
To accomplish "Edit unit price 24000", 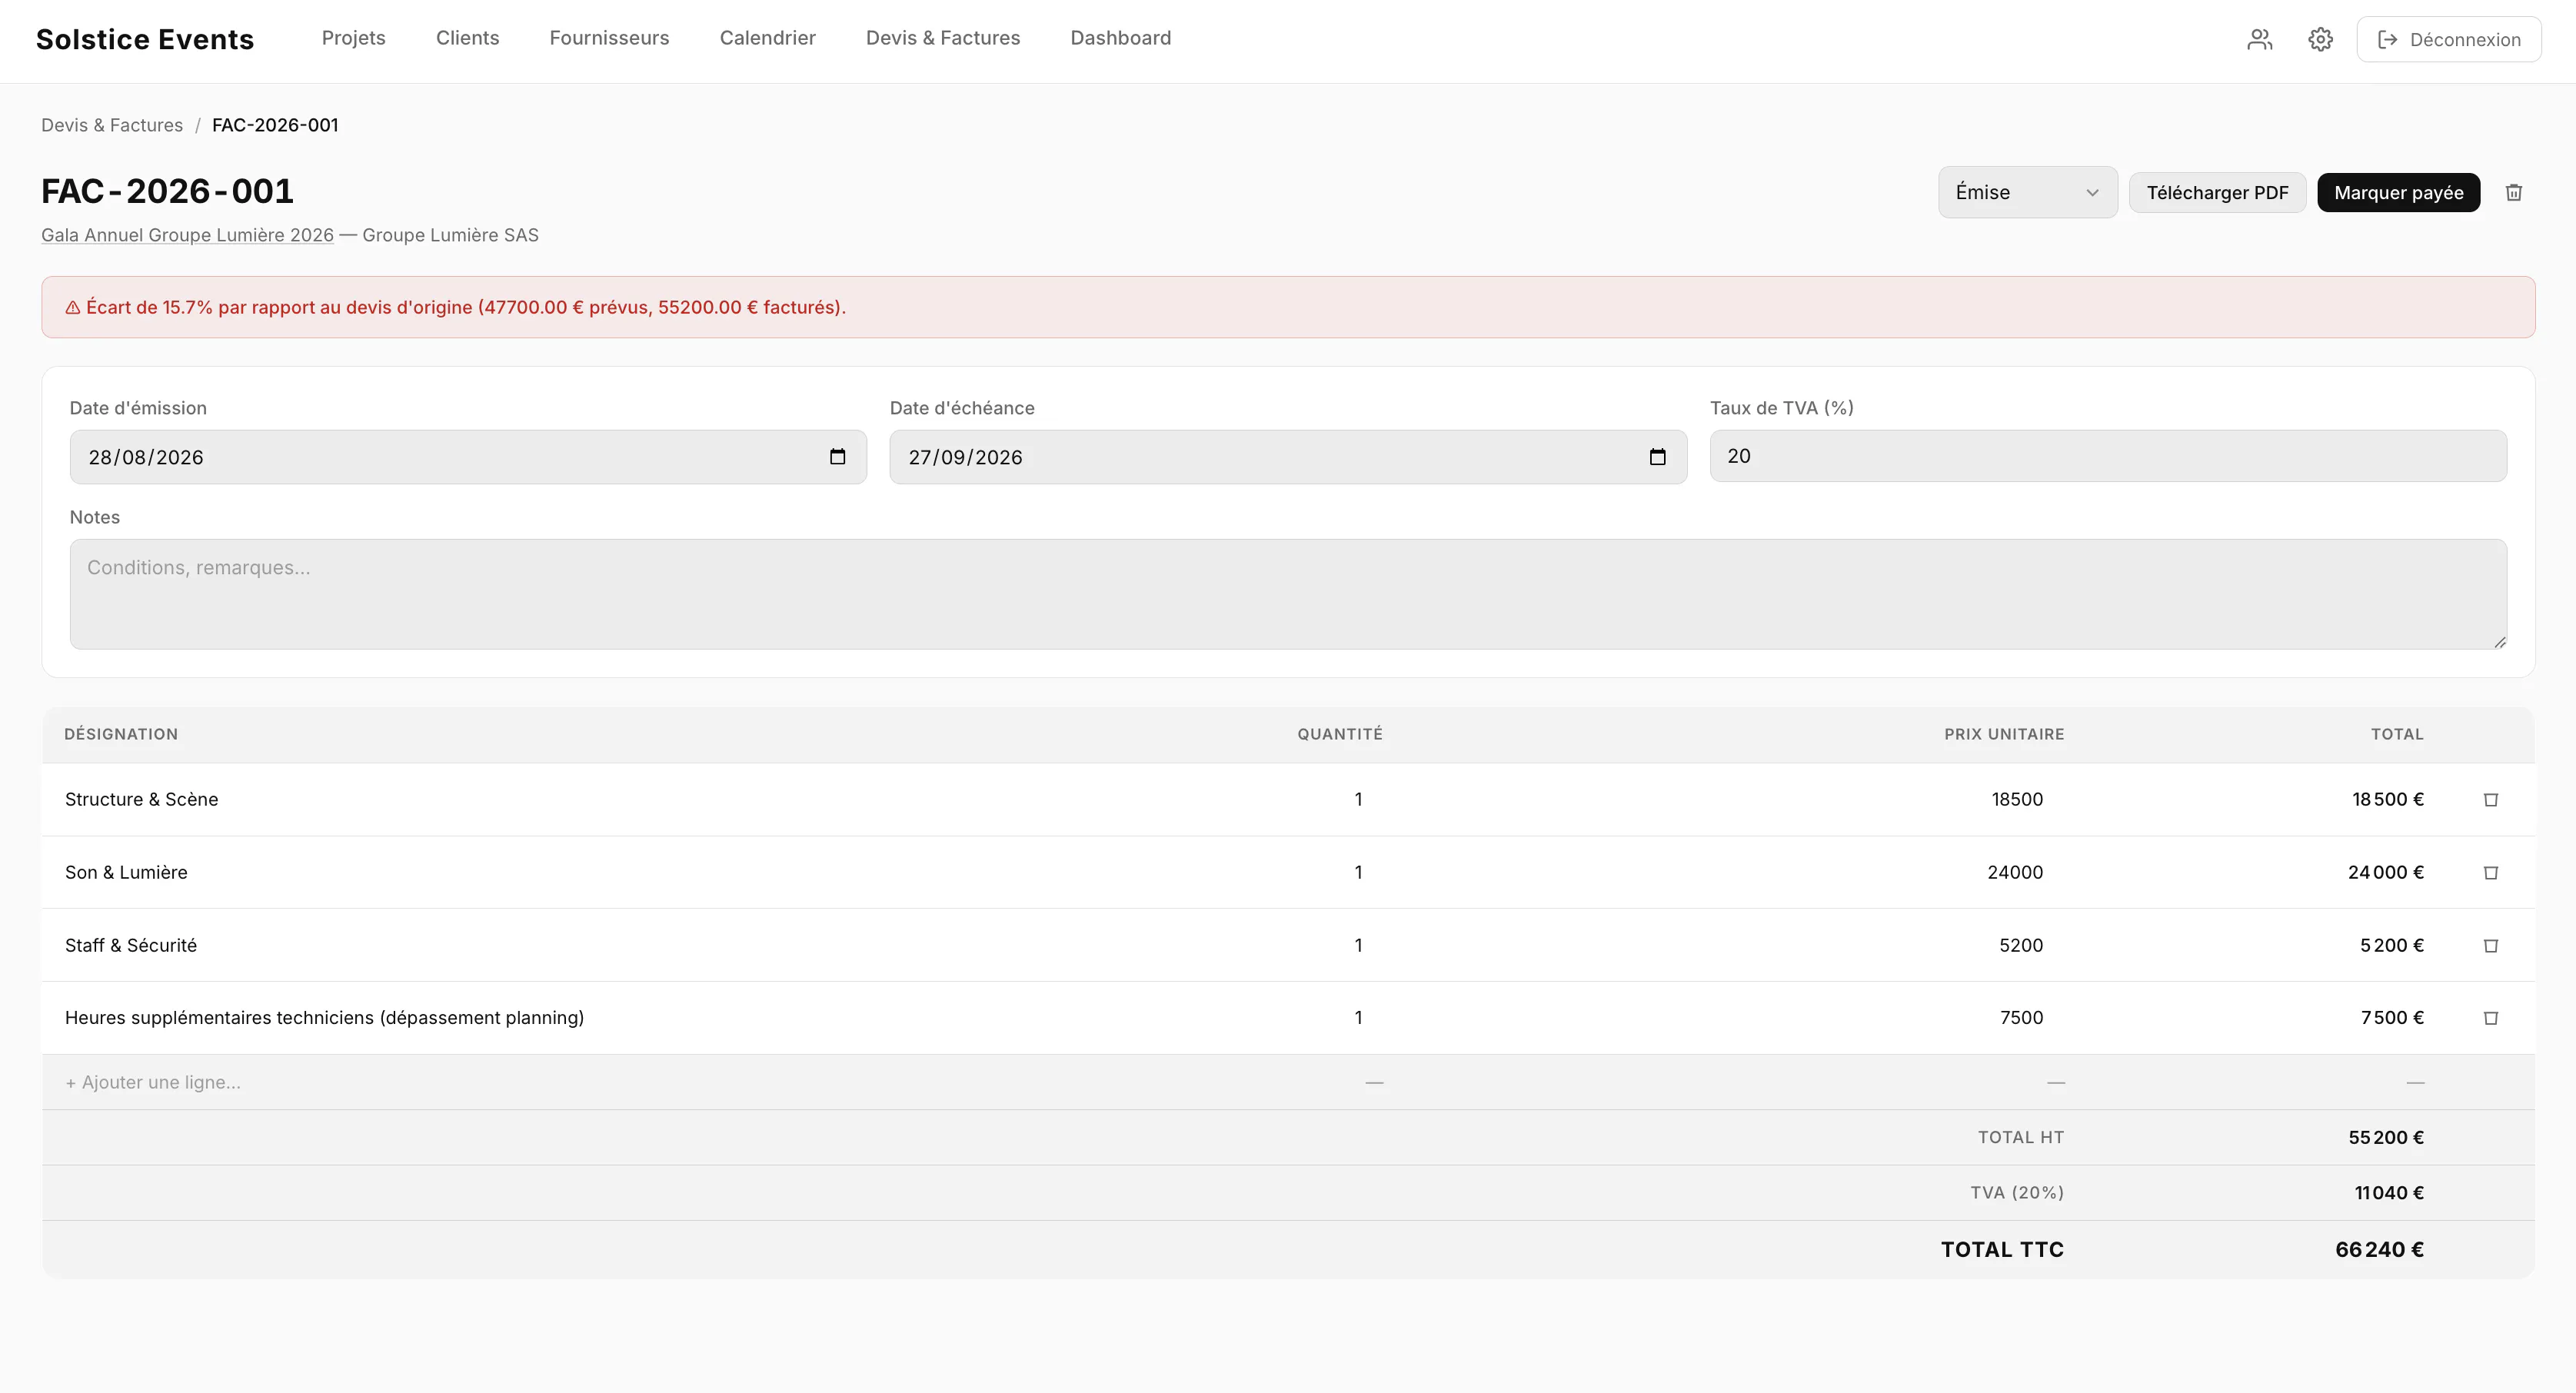I will click(2015, 872).
